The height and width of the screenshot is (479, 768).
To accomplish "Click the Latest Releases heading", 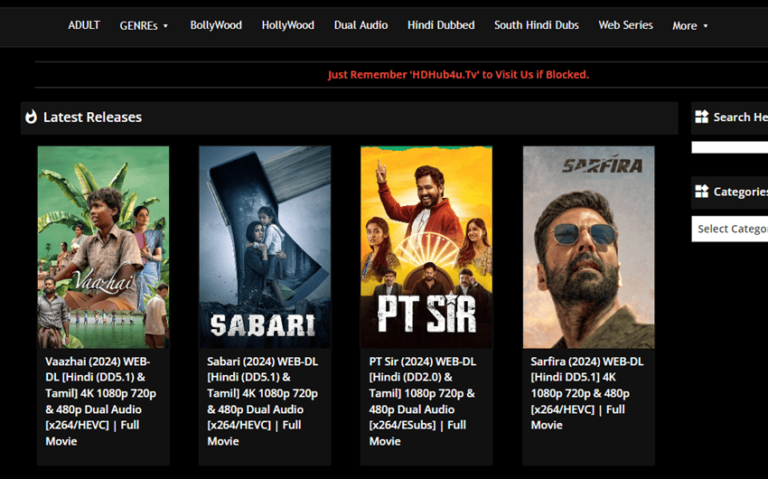I will tap(93, 117).
